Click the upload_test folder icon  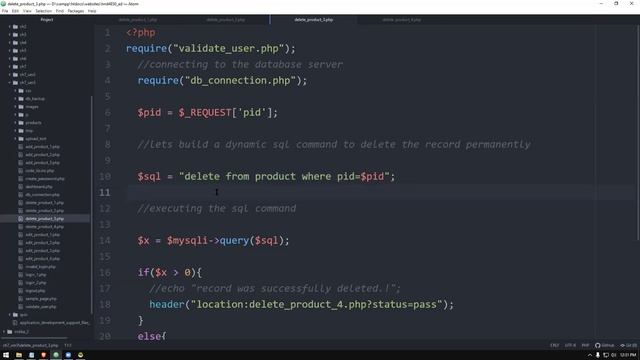click(x=21, y=139)
